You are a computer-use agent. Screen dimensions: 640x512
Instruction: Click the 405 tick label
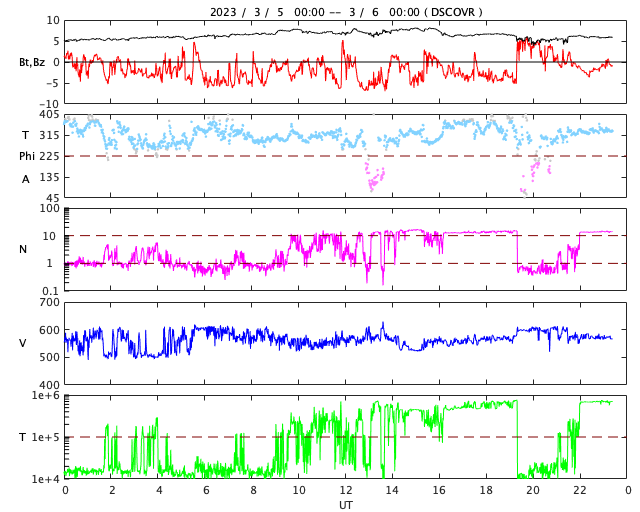(49, 114)
